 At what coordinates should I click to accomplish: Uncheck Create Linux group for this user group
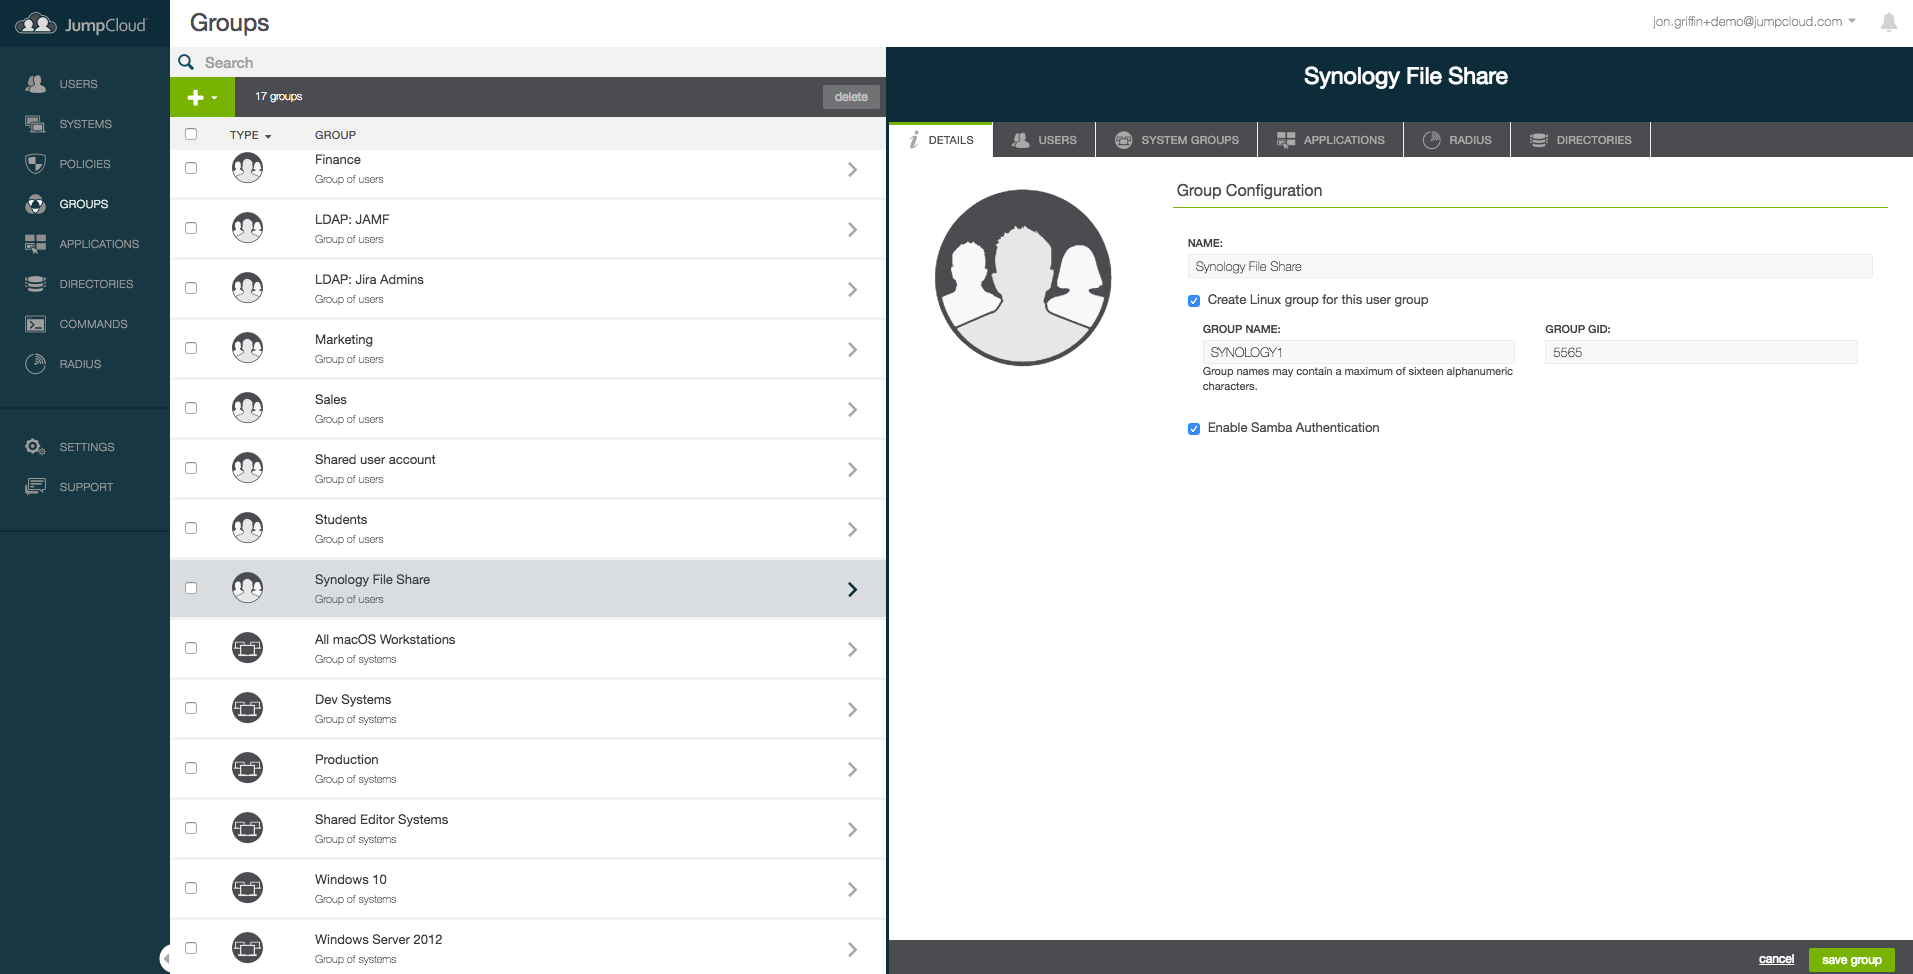click(x=1194, y=301)
